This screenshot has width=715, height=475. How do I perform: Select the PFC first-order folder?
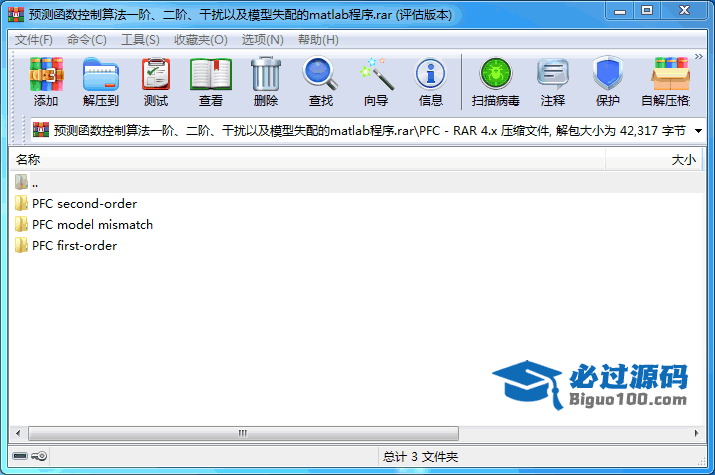coord(74,246)
